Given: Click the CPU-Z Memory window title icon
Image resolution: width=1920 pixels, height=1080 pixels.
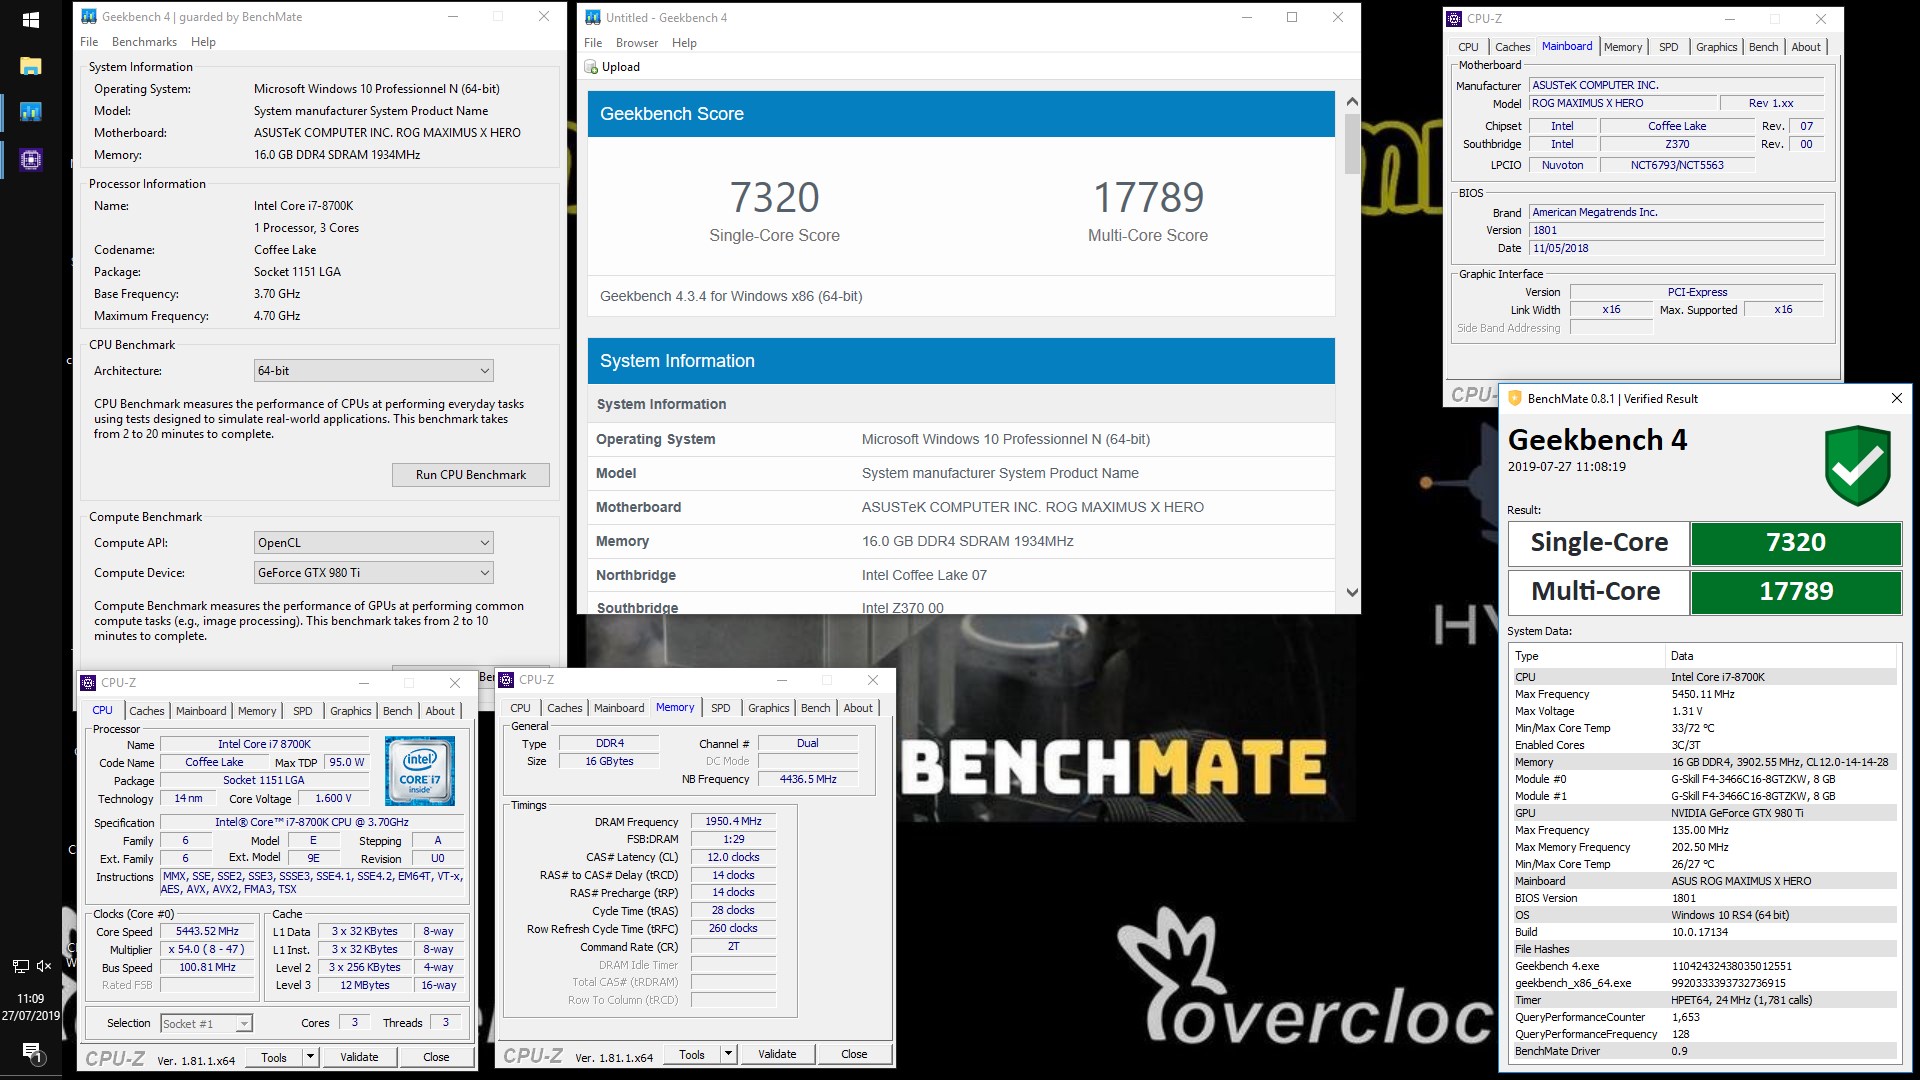Looking at the screenshot, I should pos(506,679).
